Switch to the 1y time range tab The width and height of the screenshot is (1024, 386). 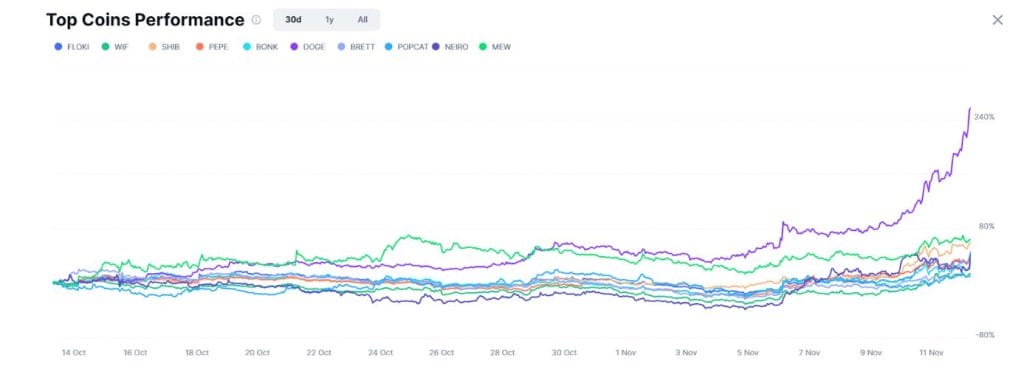pos(329,20)
